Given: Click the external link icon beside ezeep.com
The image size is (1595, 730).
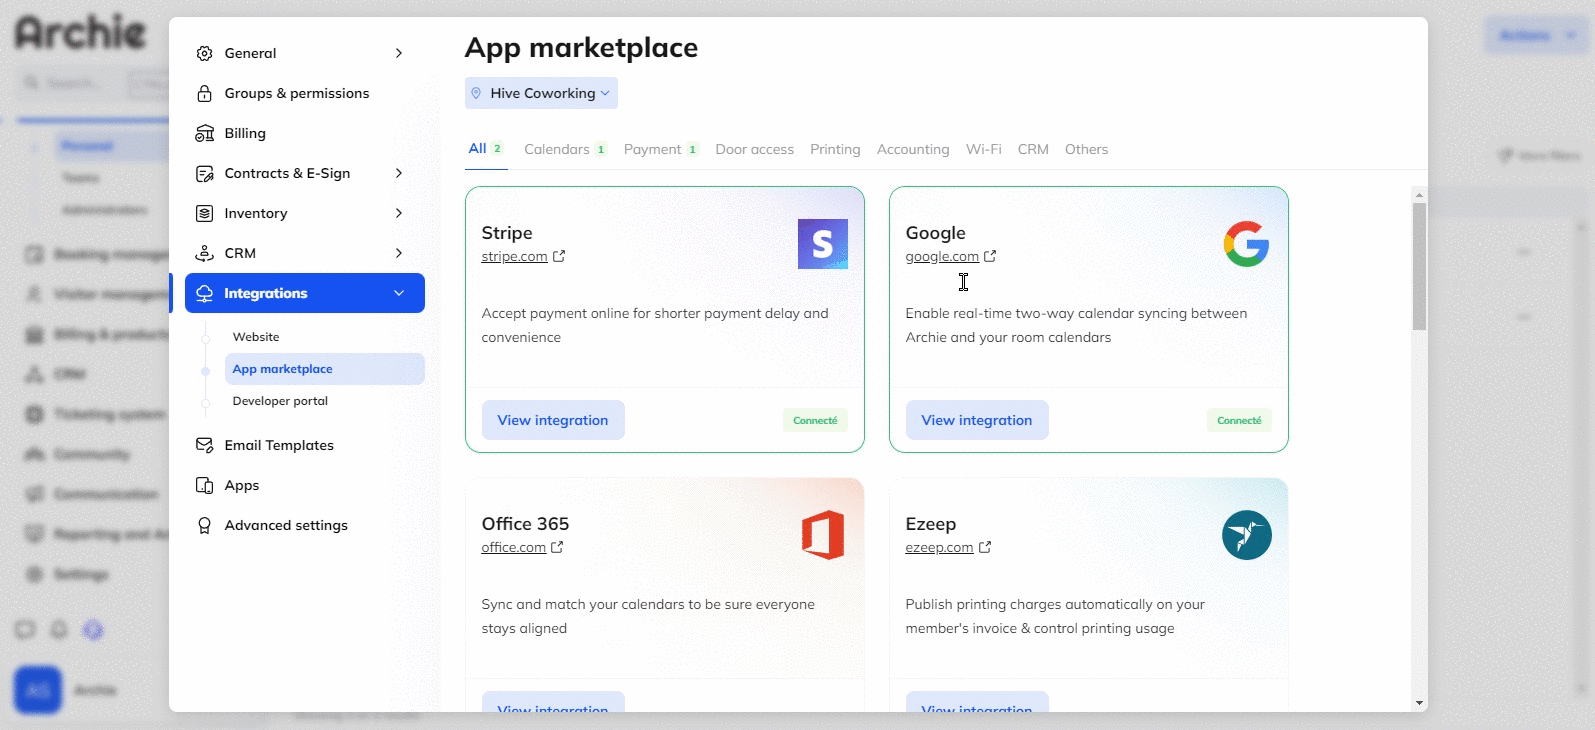Looking at the screenshot, I should pyautogui.click(x=985, y=547).
